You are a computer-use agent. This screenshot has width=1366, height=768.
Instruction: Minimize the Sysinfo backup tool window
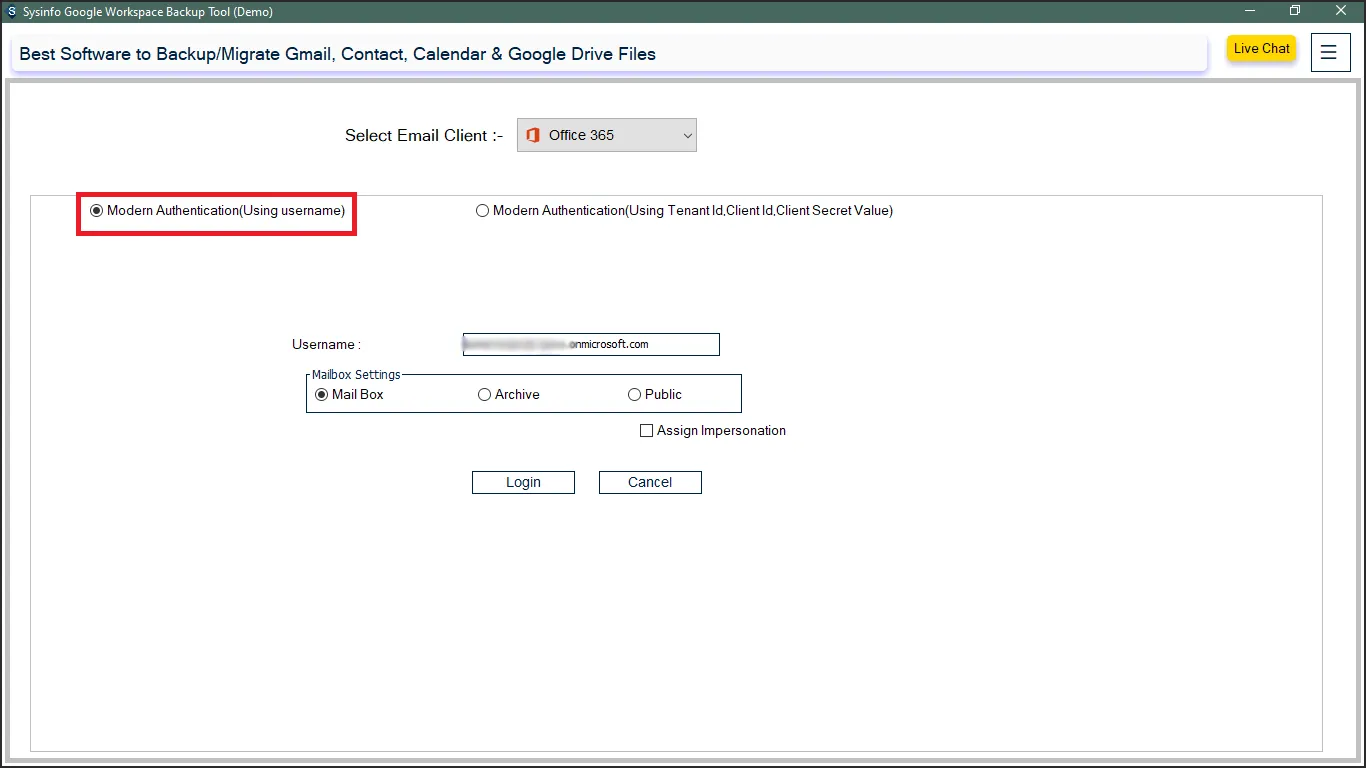[1250, 11]
